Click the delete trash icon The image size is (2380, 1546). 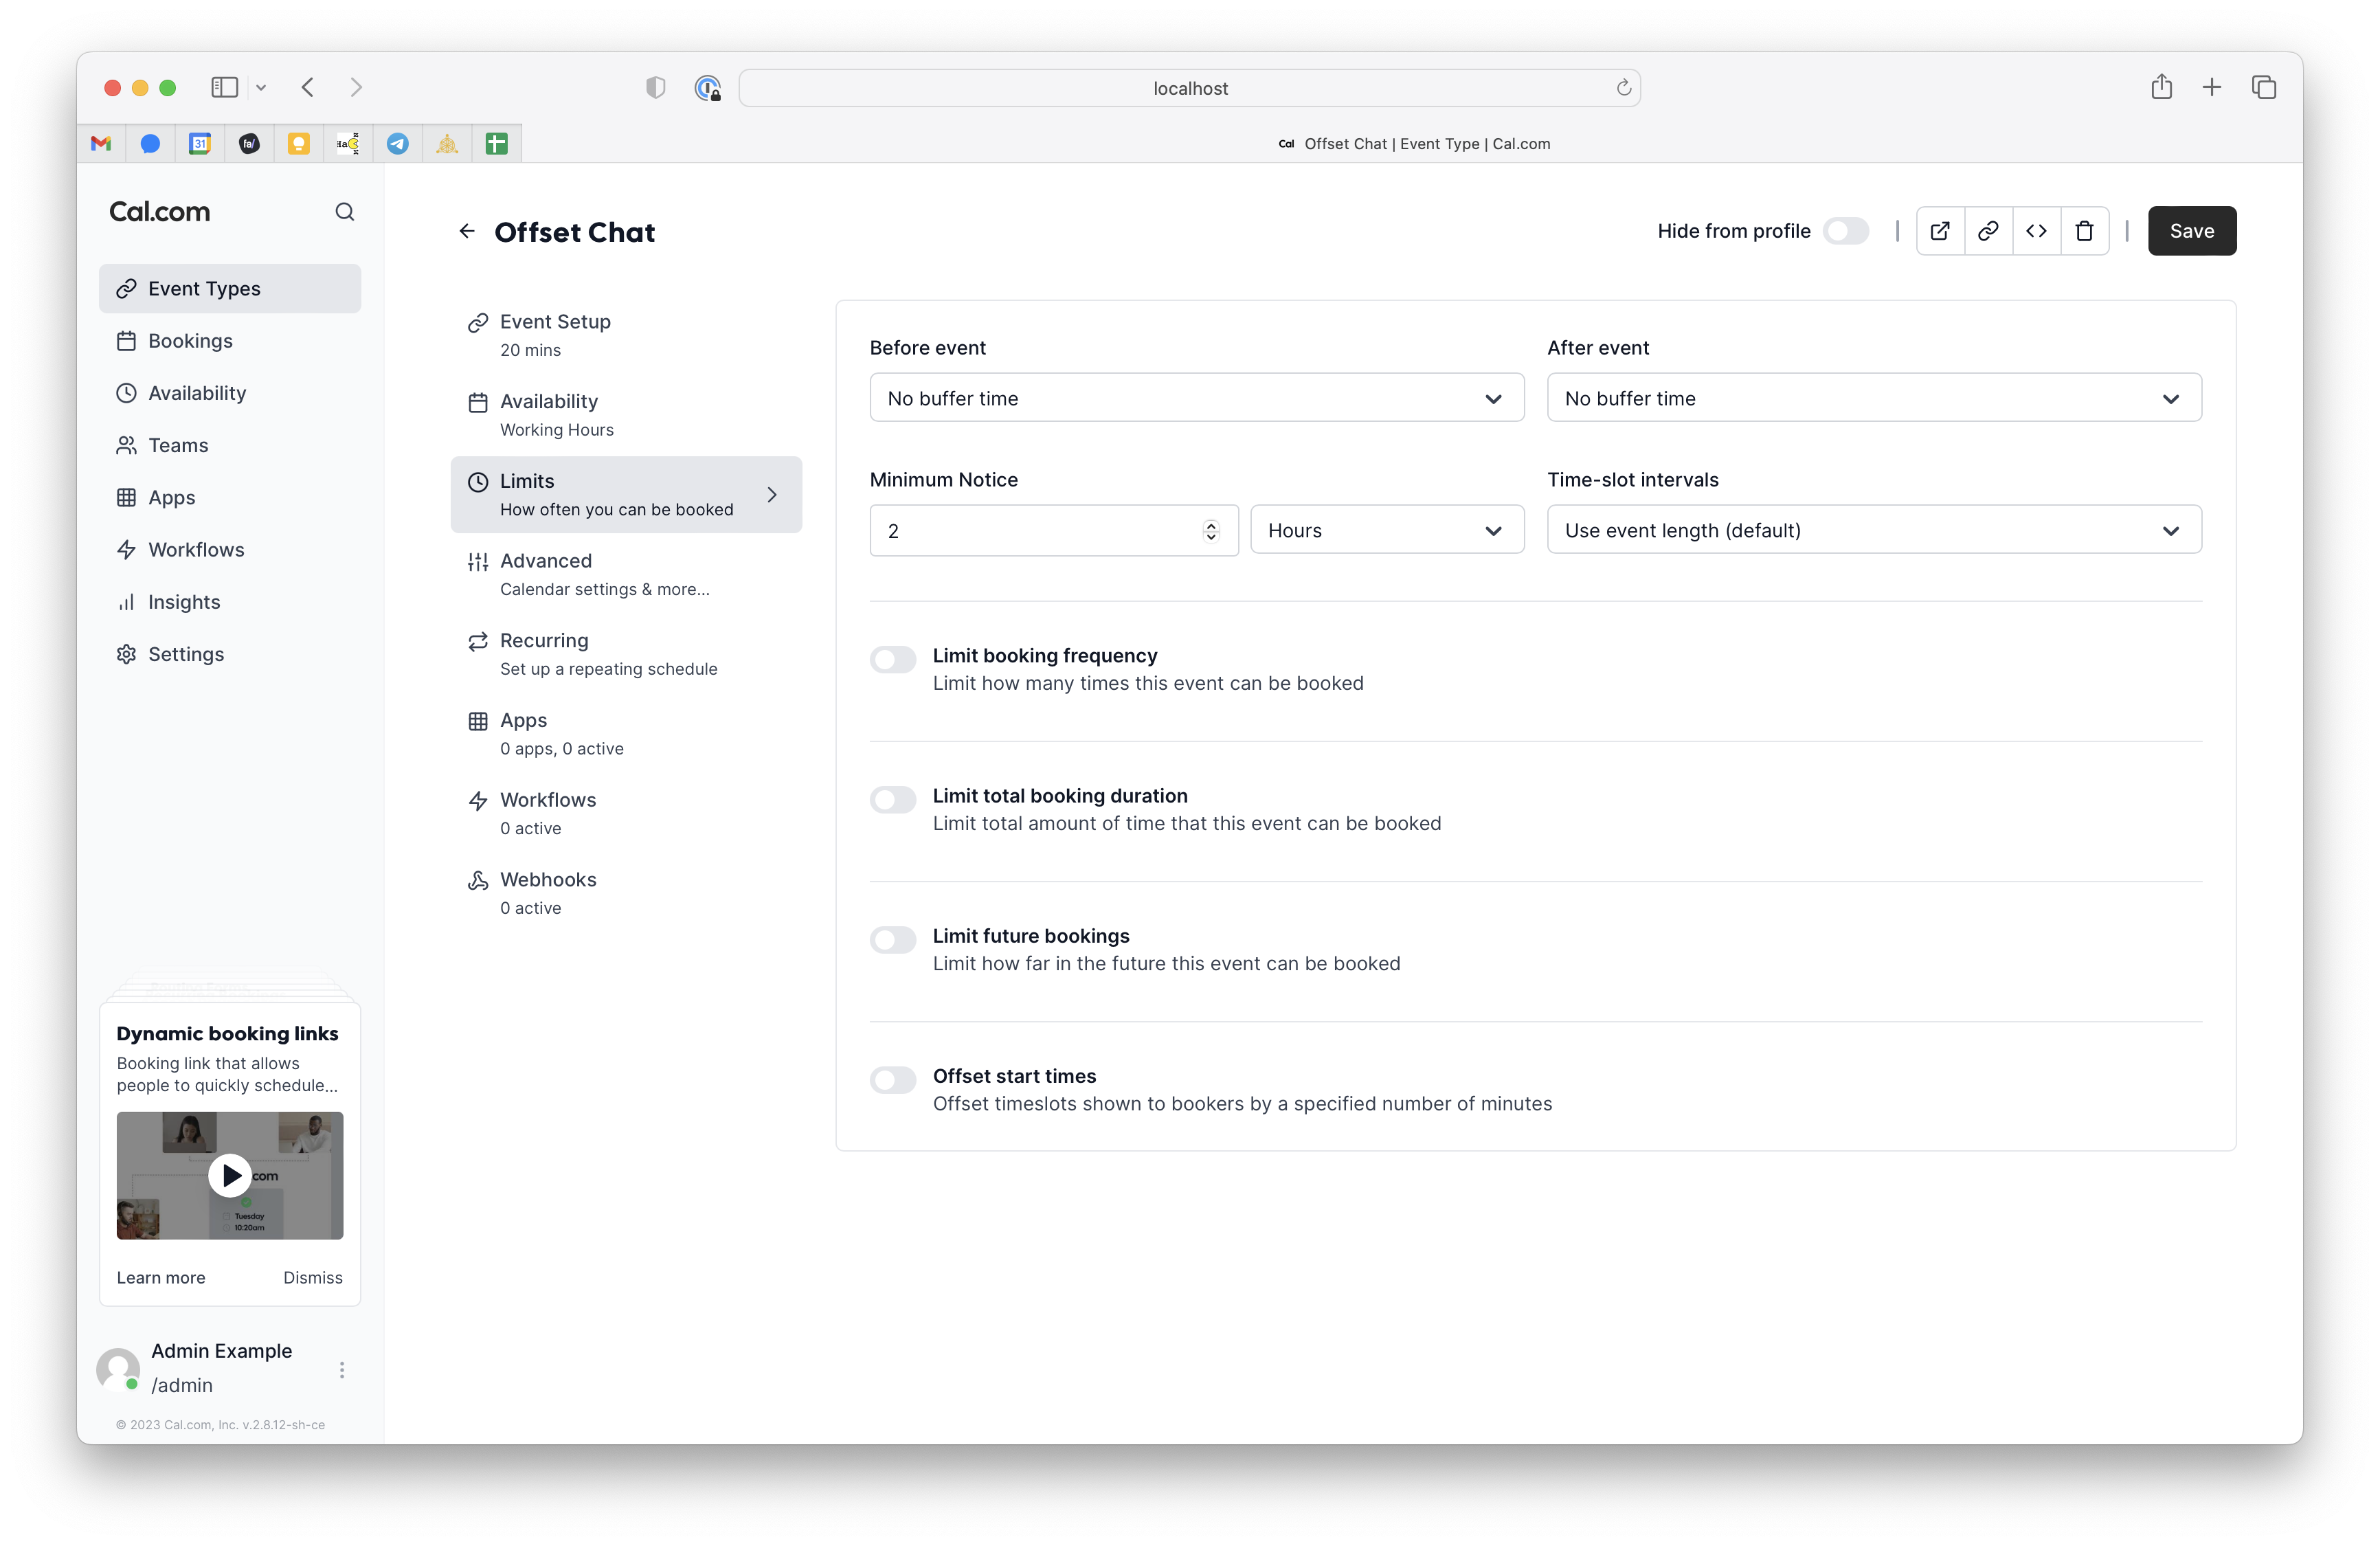click(2084, 231)
